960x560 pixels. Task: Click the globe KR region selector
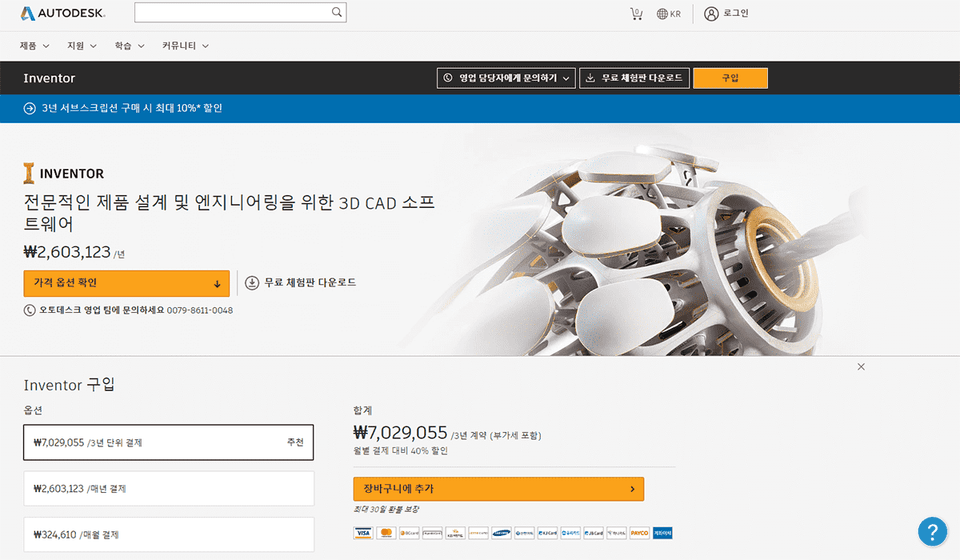[669, 13]
